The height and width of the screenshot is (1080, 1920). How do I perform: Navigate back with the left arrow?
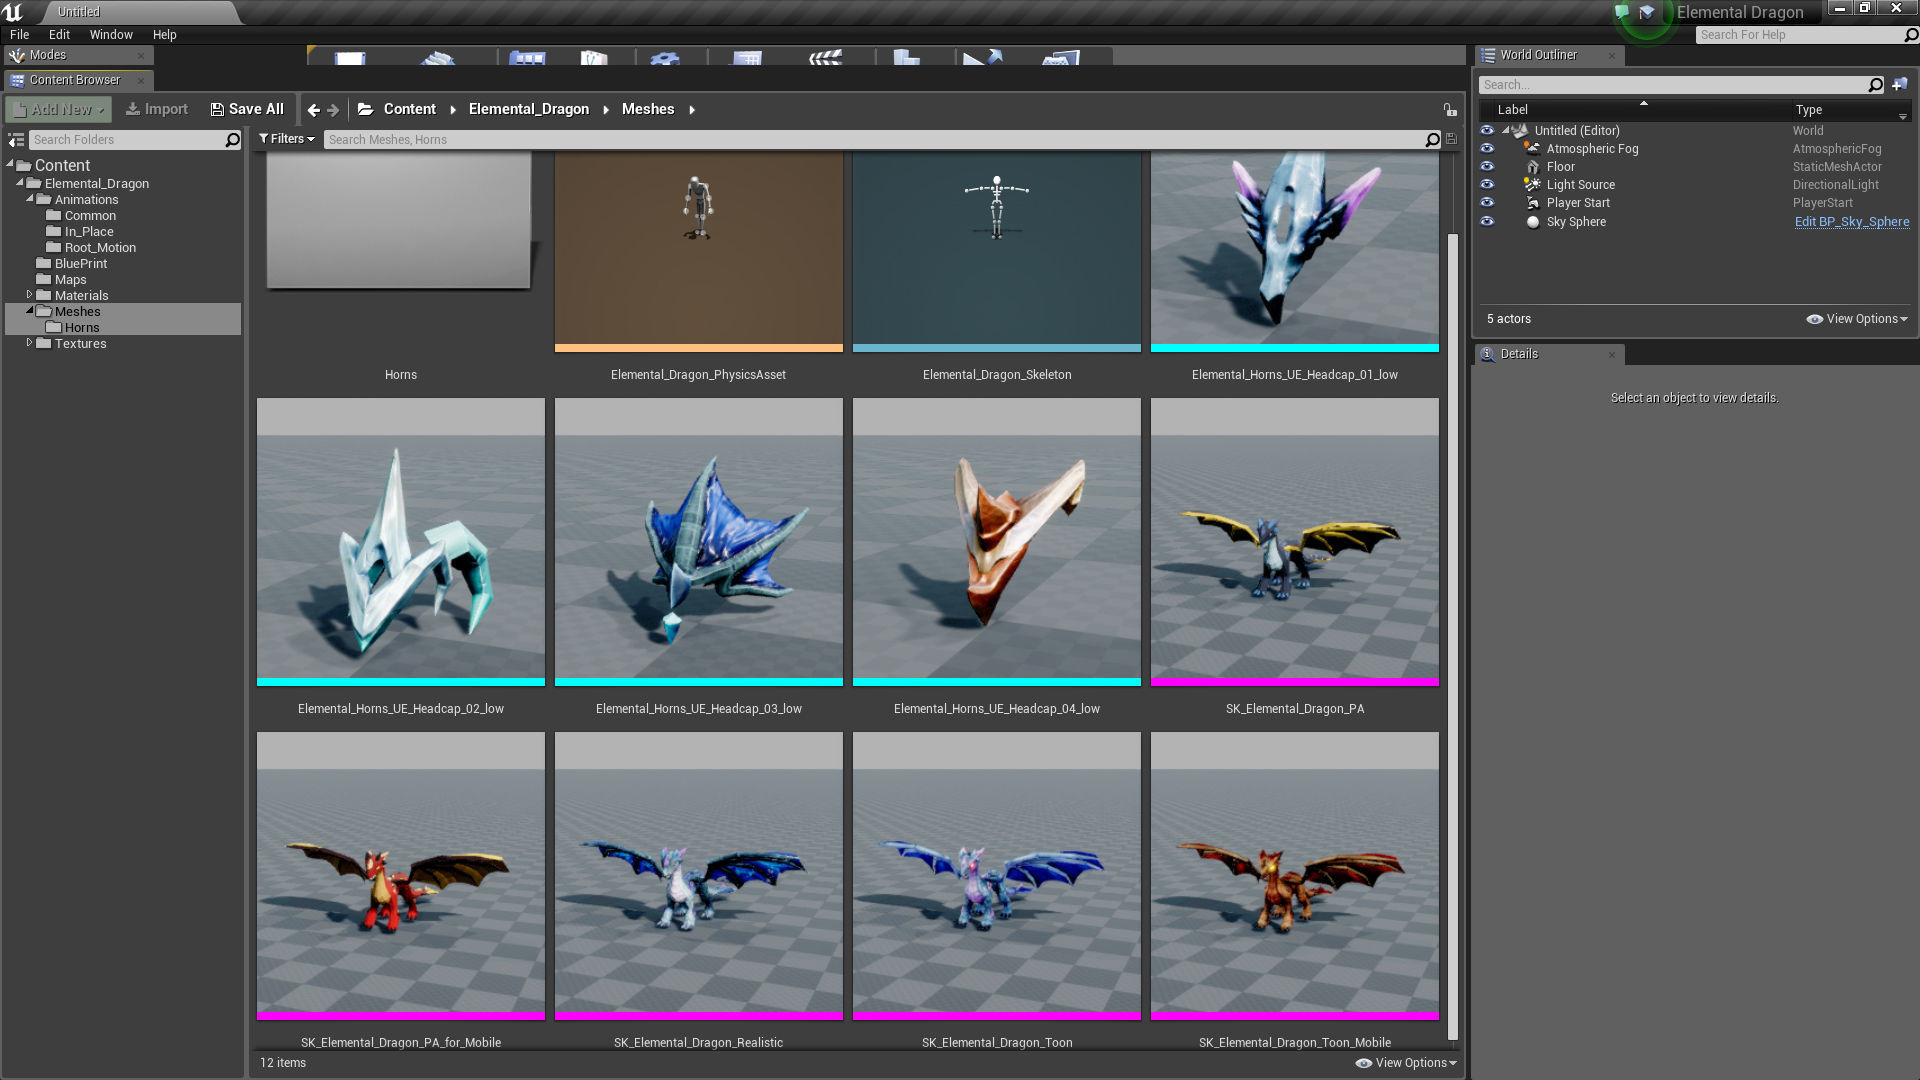314,110
